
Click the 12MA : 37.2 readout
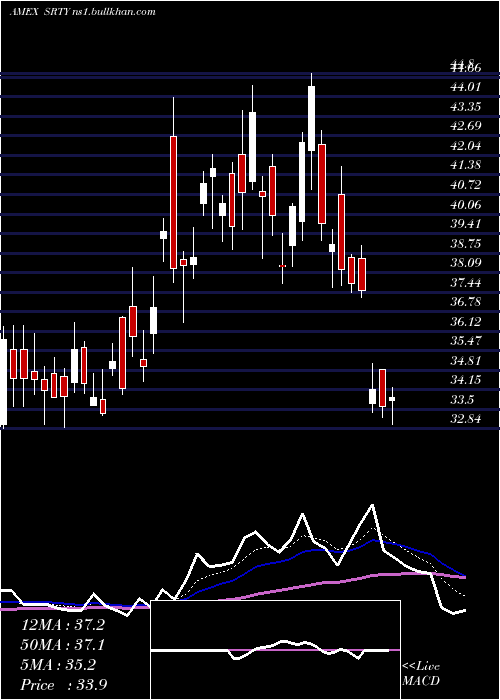point(63,625)
